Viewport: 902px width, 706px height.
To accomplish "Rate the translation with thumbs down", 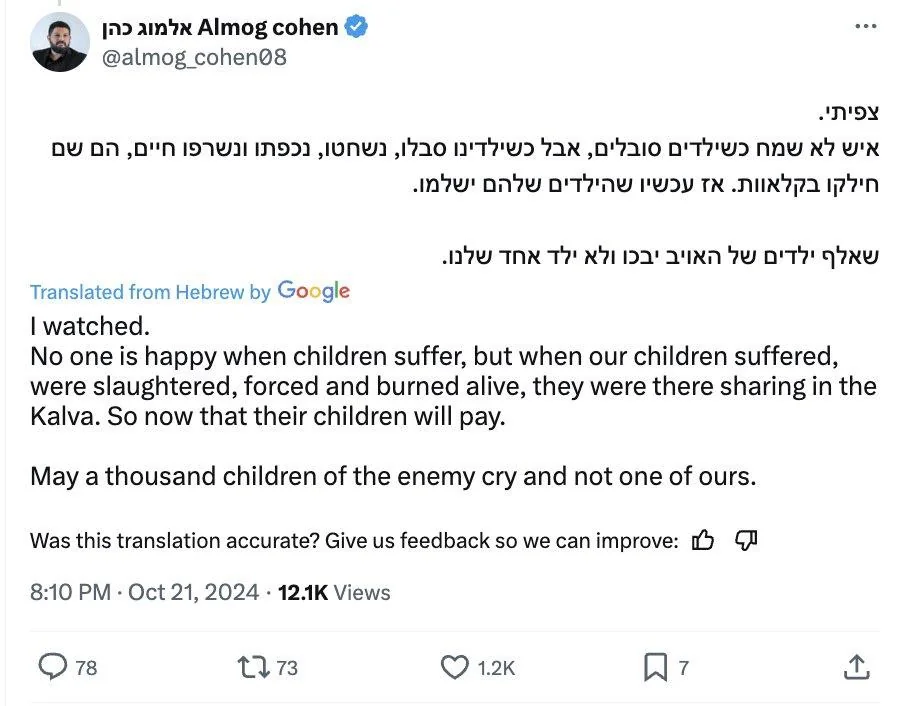I will (x=746, y=541).
